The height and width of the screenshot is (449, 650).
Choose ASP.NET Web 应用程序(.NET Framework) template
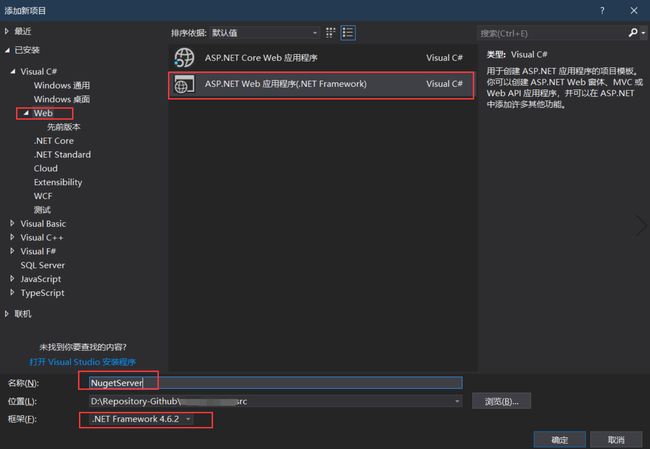click(321, 84)
